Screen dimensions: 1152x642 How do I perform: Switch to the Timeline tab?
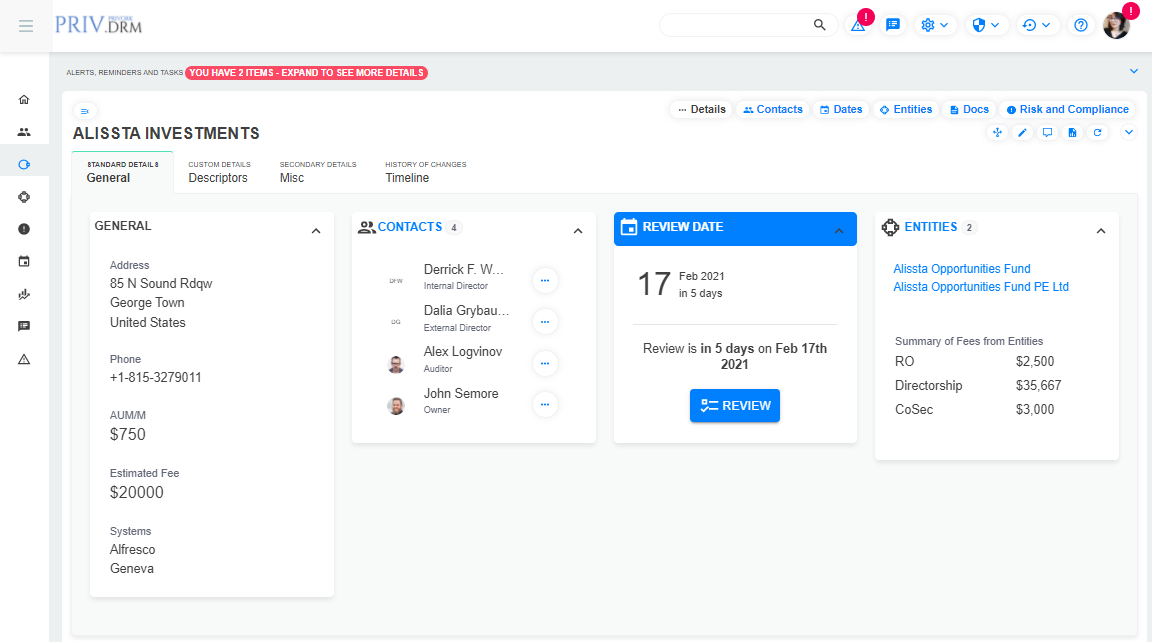[407, 172]
